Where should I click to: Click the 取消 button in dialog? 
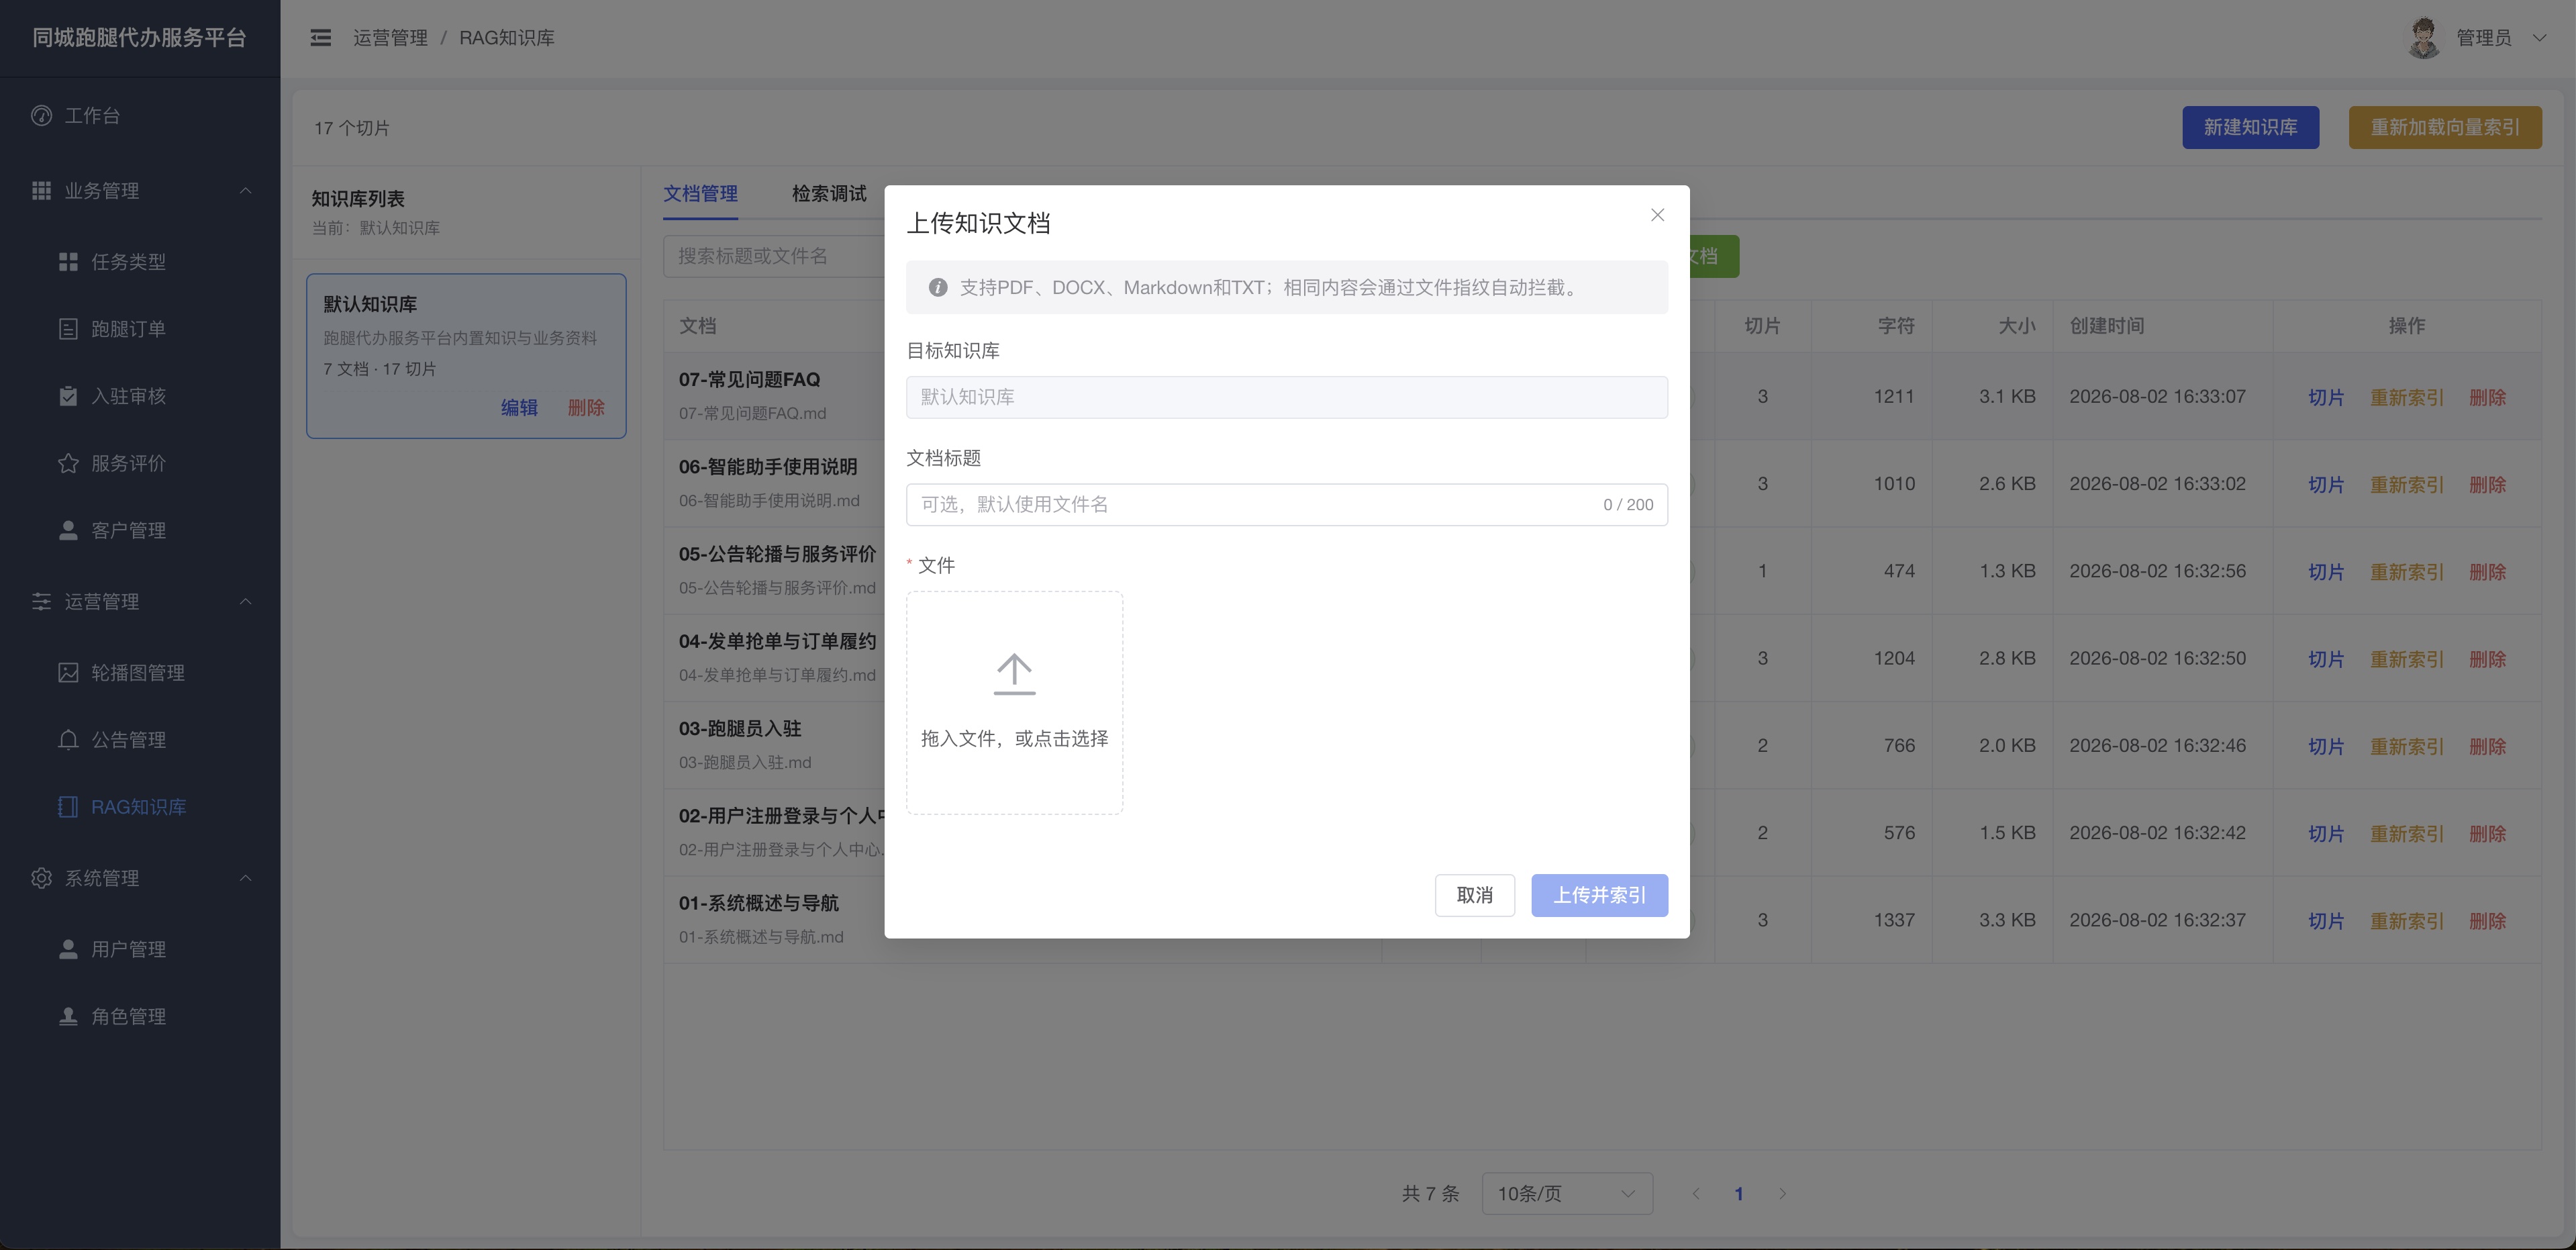pyautogui.click(x=1475, y=895)
